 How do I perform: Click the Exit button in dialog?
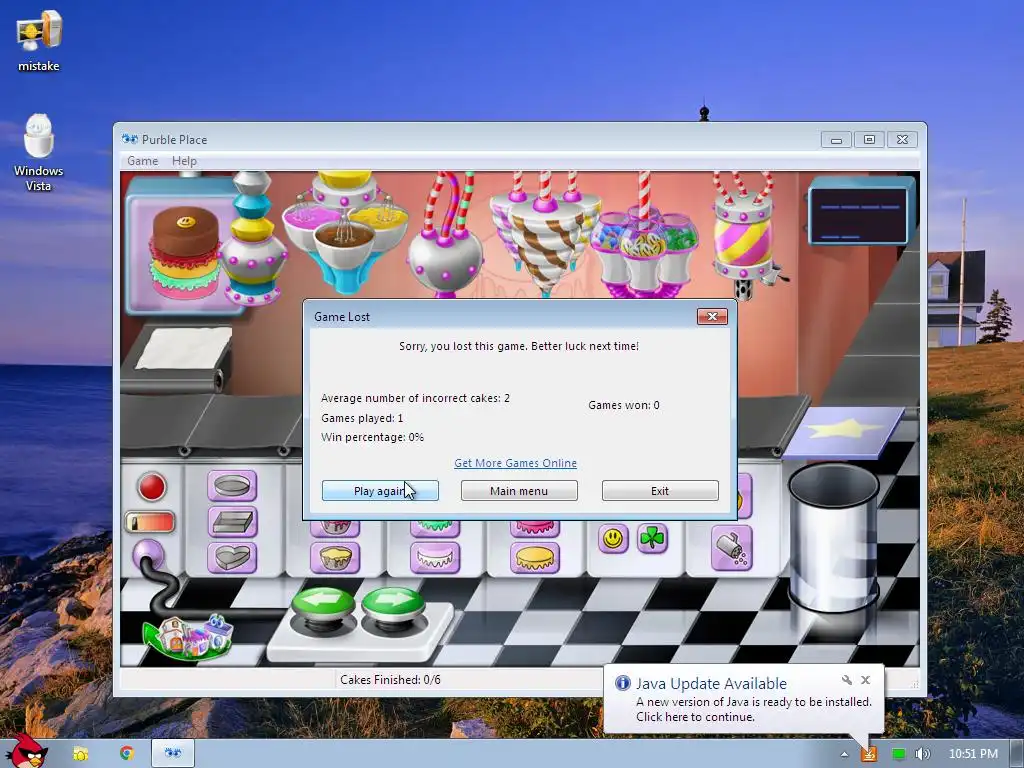660,490
